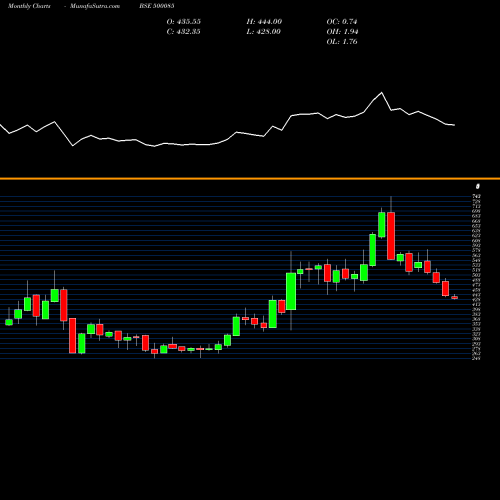Select the 'OL: 1.76' reading
Viewport: 500px width, 500px height.
[342, 42]
